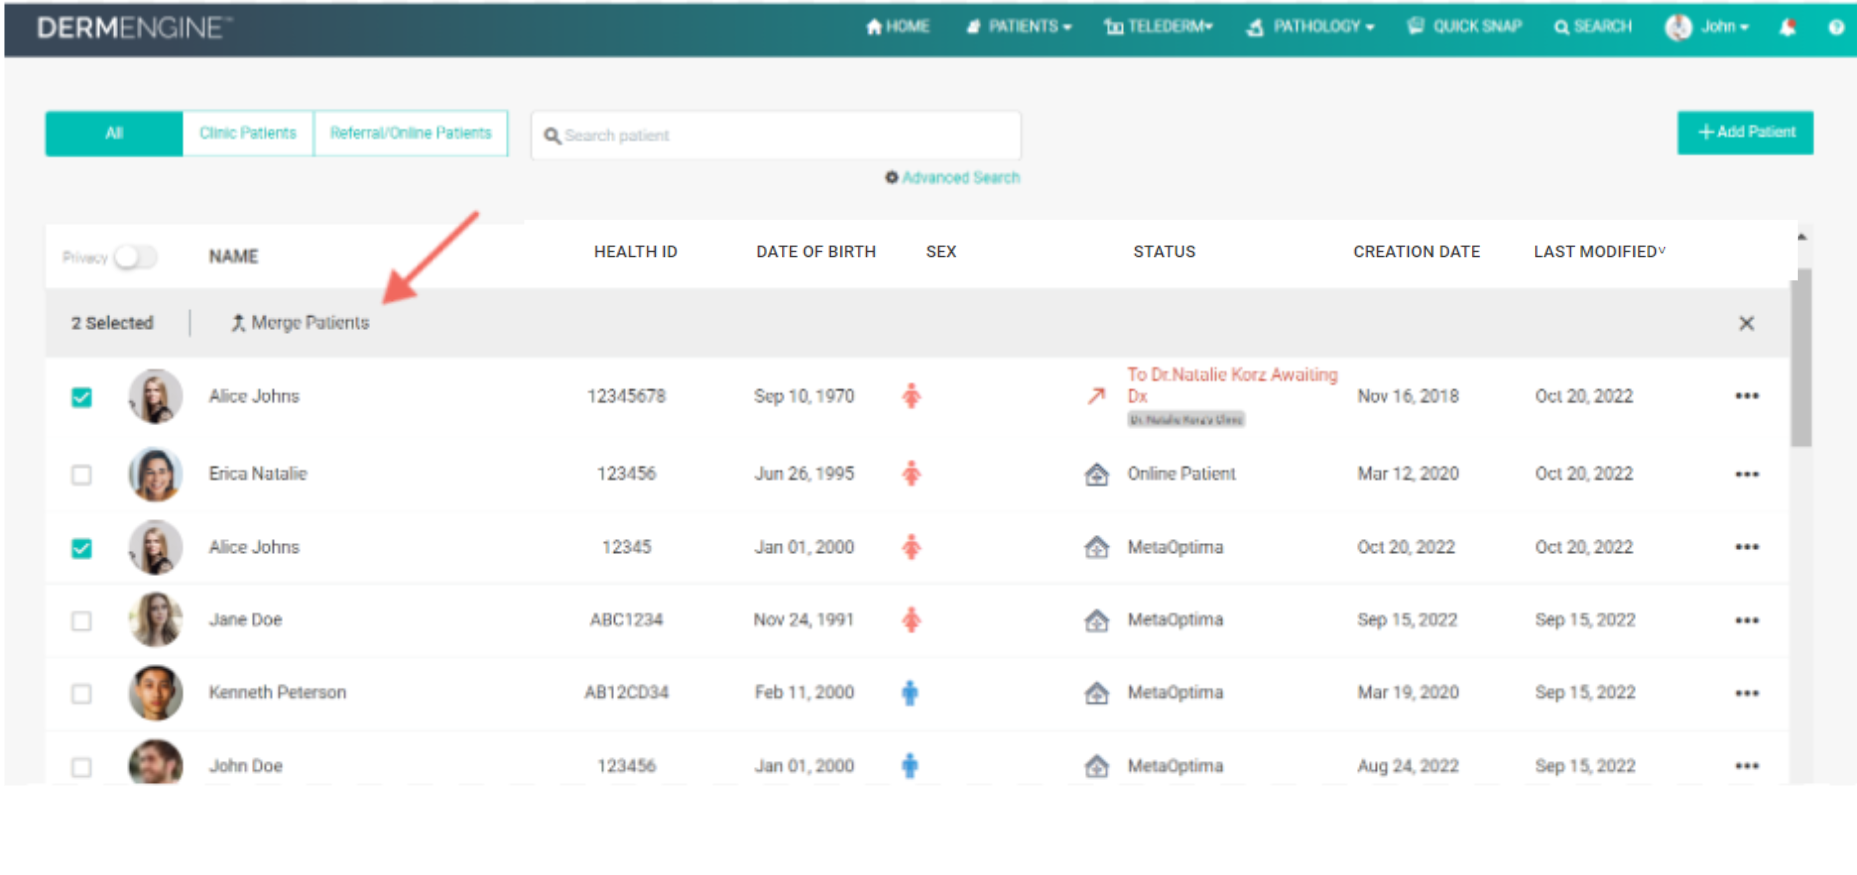The height and width of the screenshot is (875, 1857).
Task: Open the Patients menu
Action: pyautogui.click(x=1019, y=27)
